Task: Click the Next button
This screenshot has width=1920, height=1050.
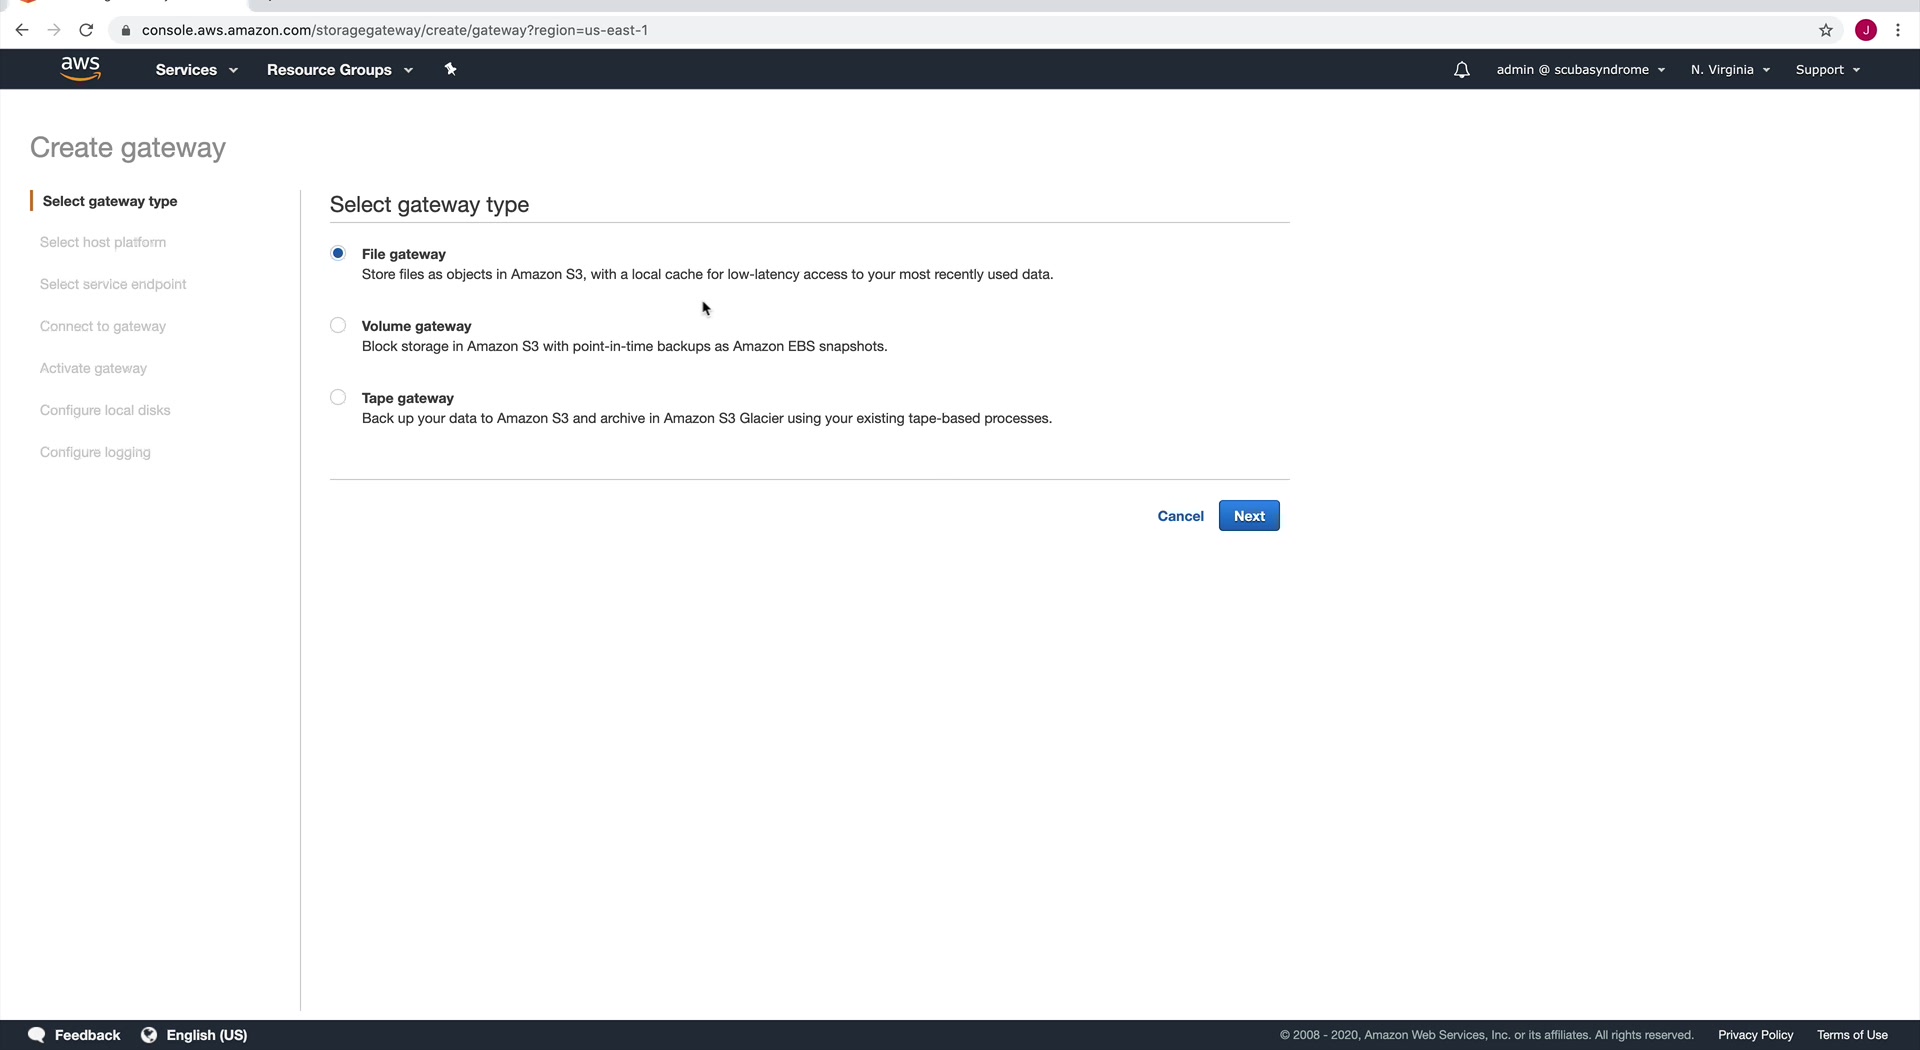Action: pos(1249,516)
